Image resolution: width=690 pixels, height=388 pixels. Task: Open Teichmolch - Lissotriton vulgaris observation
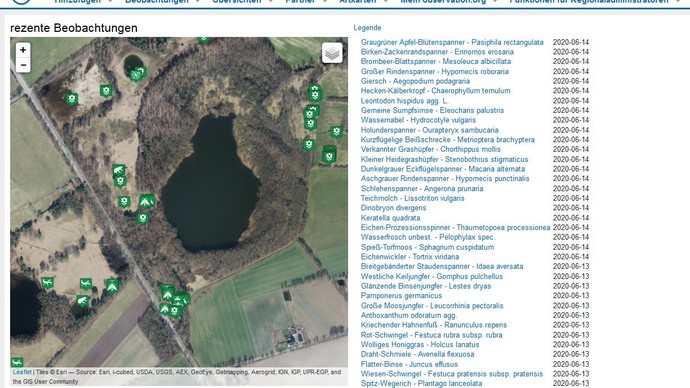pyautogui.click(x=412, y=198)
